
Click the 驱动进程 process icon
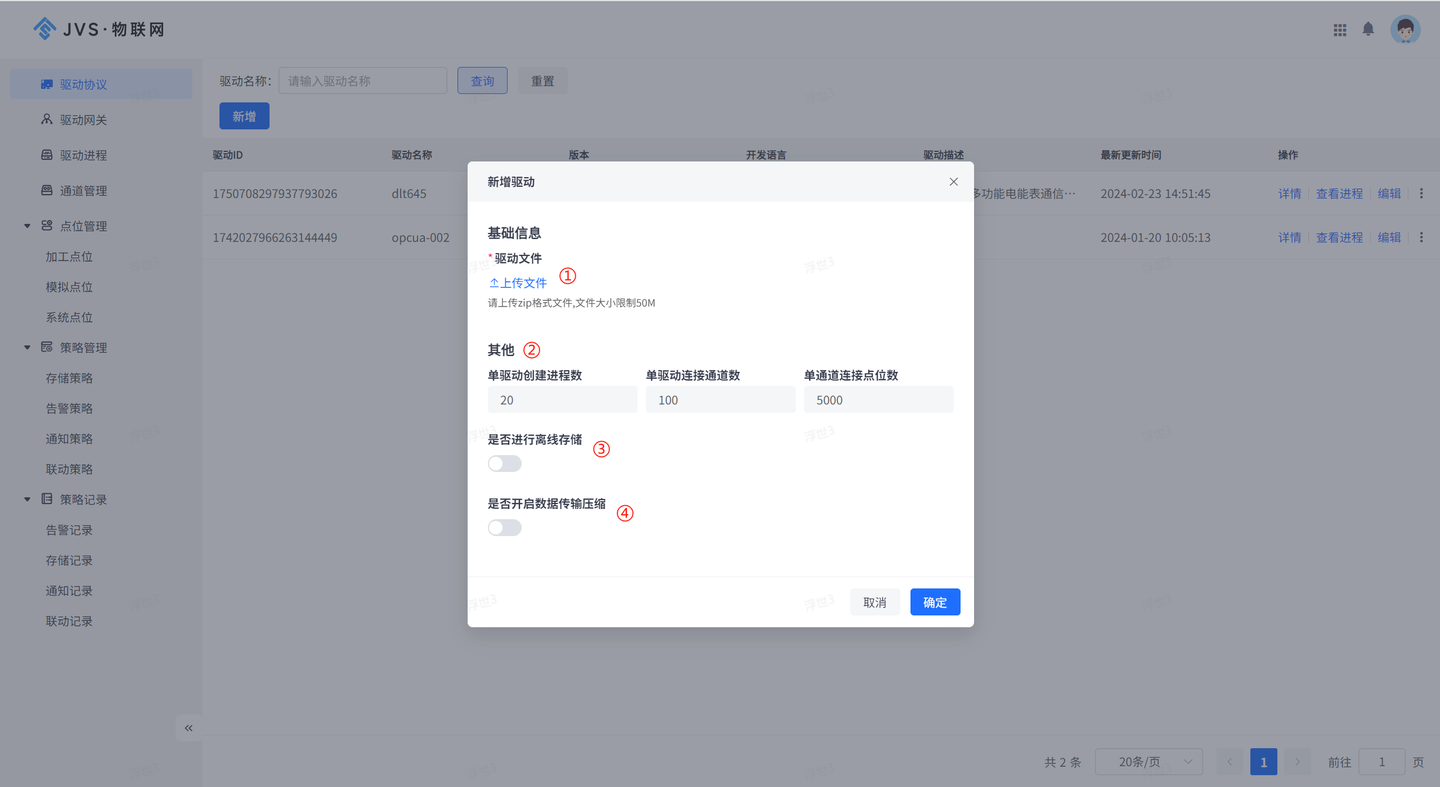pyautogui.click(x=46, y=154)
